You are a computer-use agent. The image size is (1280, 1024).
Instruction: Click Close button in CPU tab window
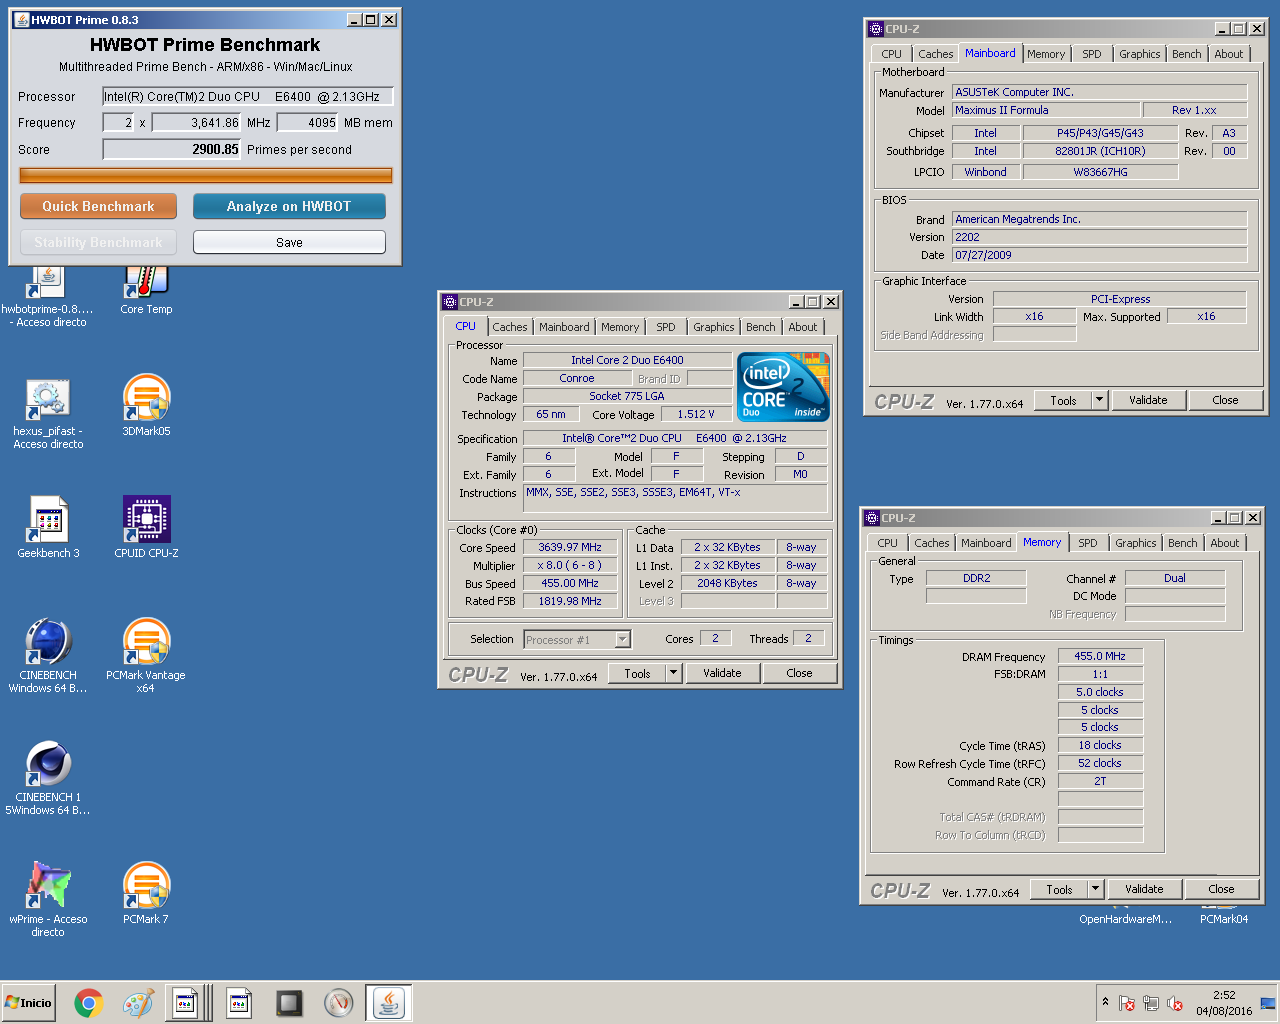click(x=799, y=673)
